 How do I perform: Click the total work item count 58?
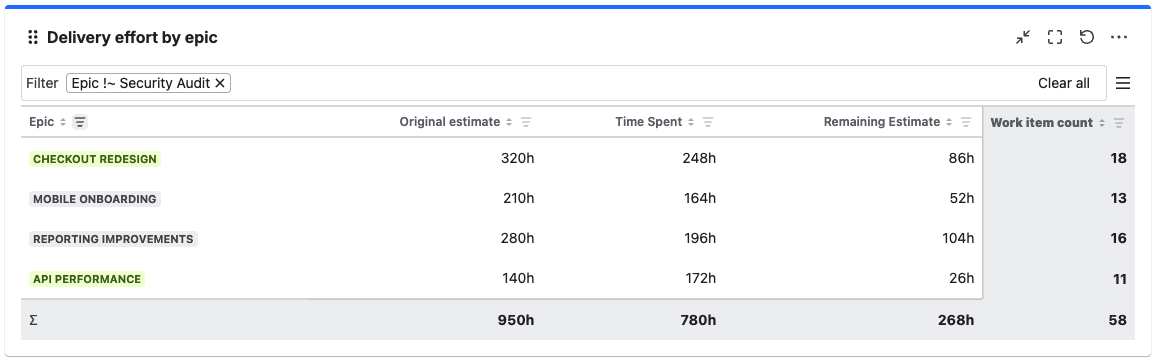coord(1118,320)
